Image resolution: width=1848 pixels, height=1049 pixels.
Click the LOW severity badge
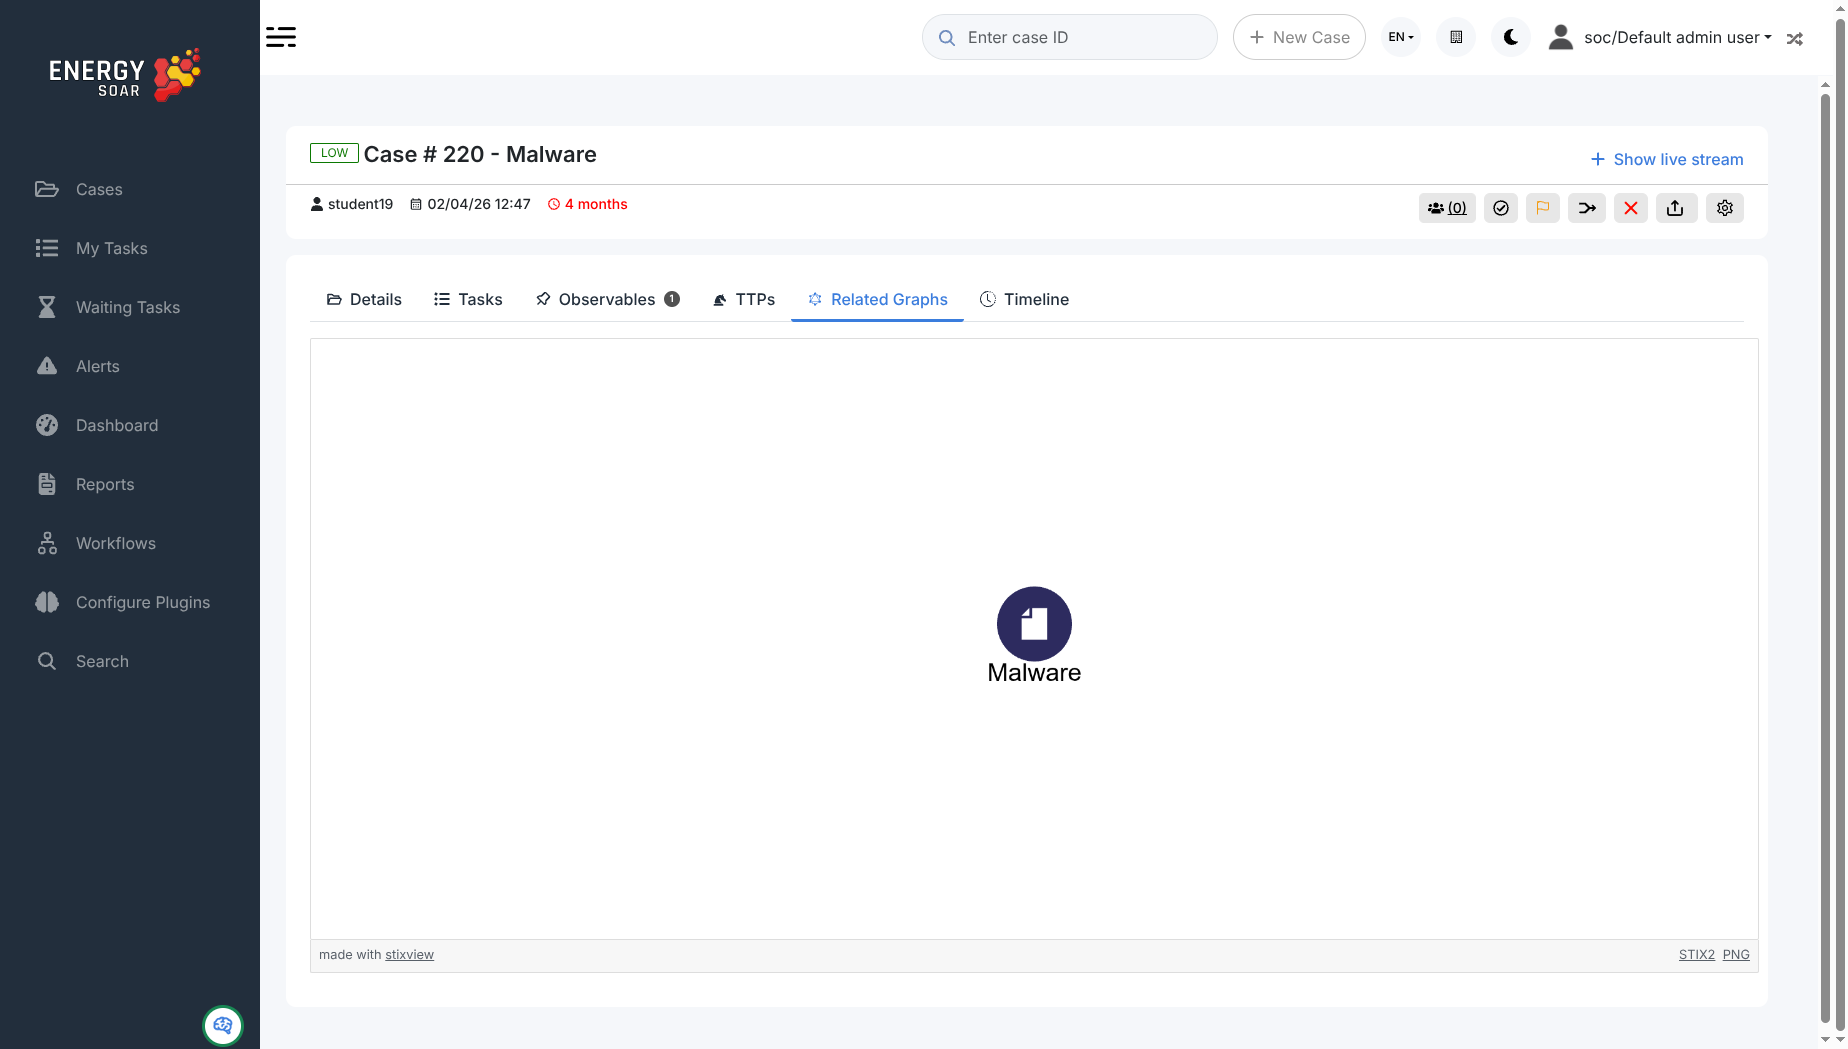coord(334,153)
